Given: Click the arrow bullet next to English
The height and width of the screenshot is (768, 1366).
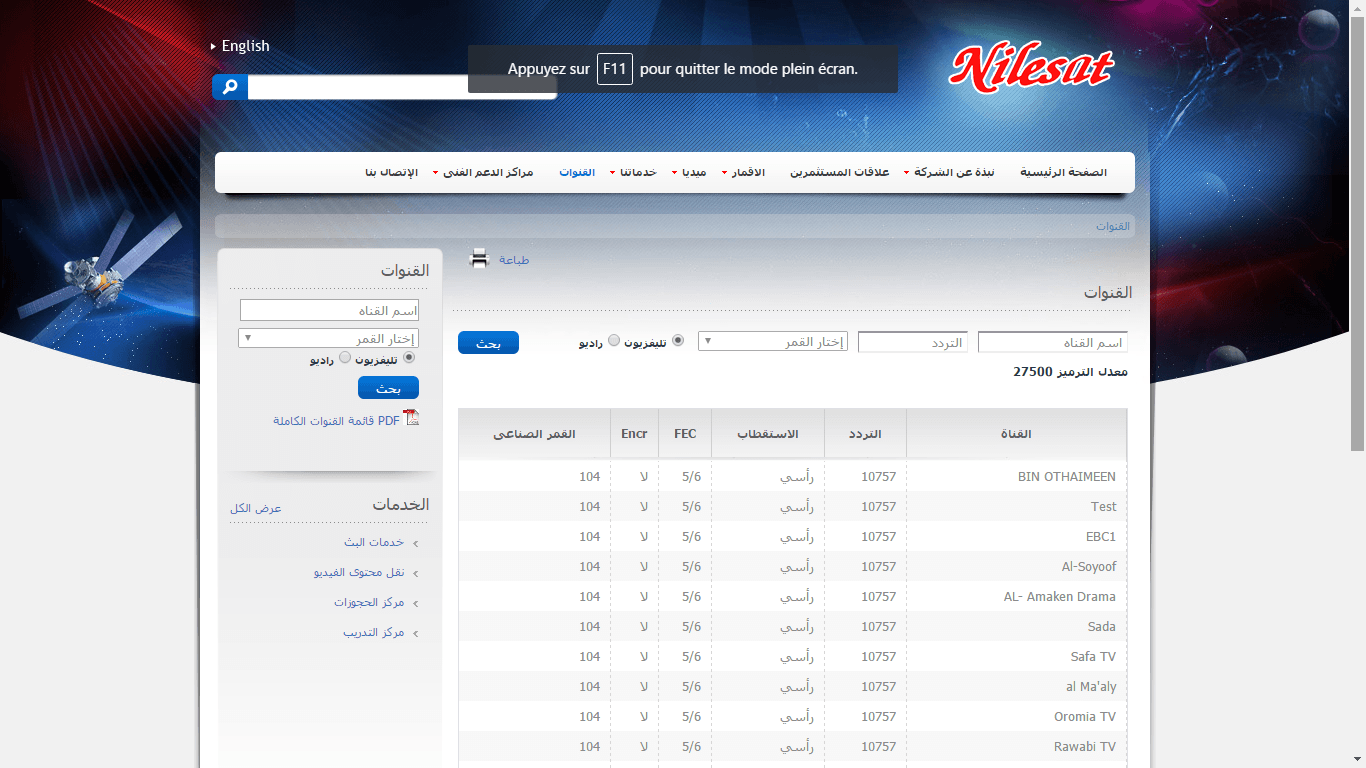Looking at the screenshot, I should point(213,45).
